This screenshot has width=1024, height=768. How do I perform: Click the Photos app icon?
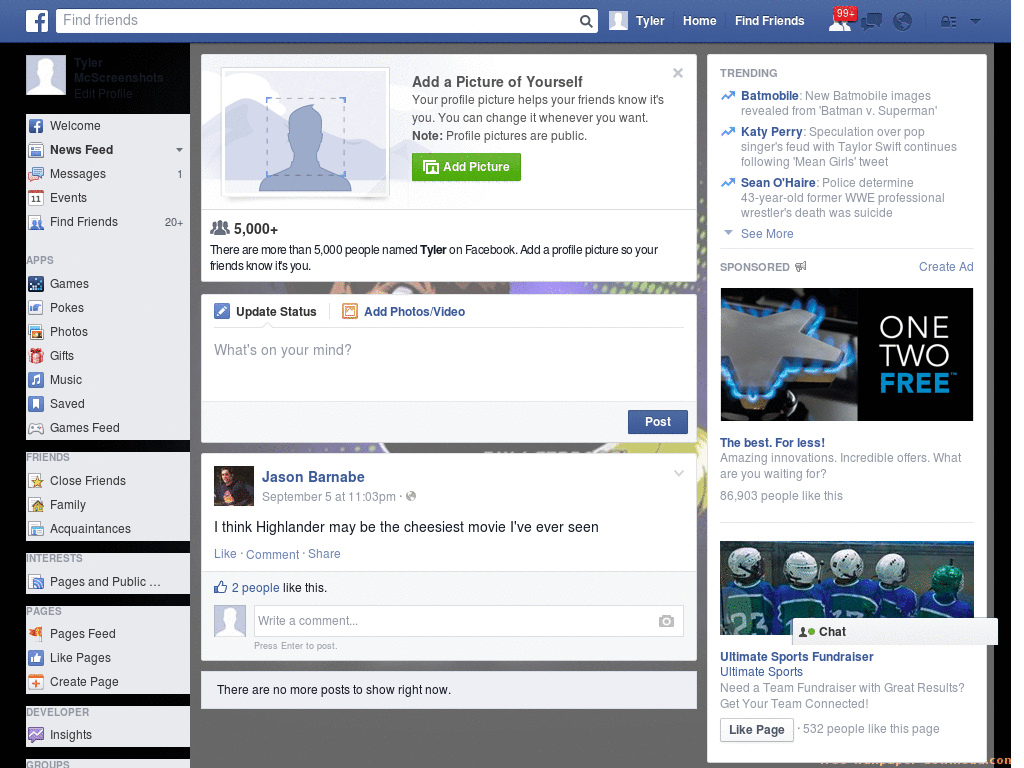[x=36, y=332]
